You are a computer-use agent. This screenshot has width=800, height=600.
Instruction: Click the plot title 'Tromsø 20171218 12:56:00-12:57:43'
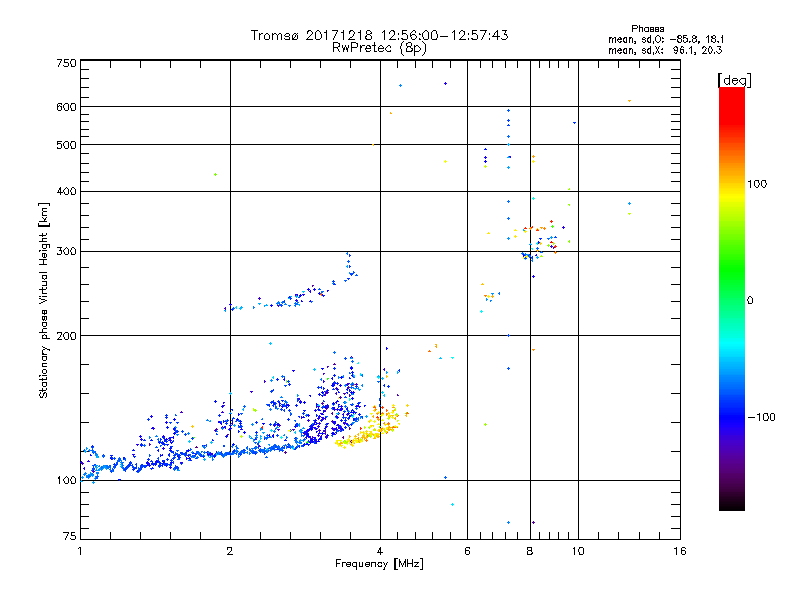(379, 35)
